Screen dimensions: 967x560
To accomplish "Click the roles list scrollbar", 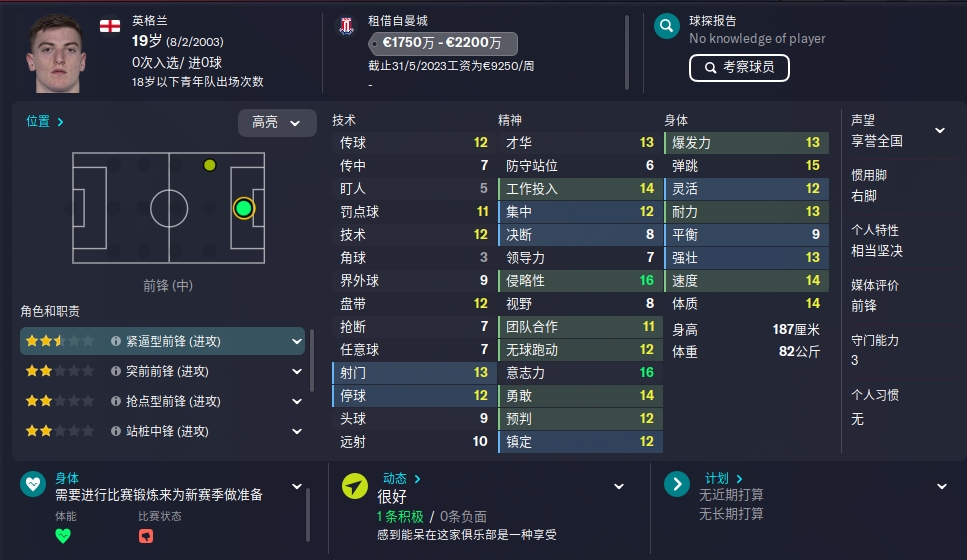I will (311, 360).
